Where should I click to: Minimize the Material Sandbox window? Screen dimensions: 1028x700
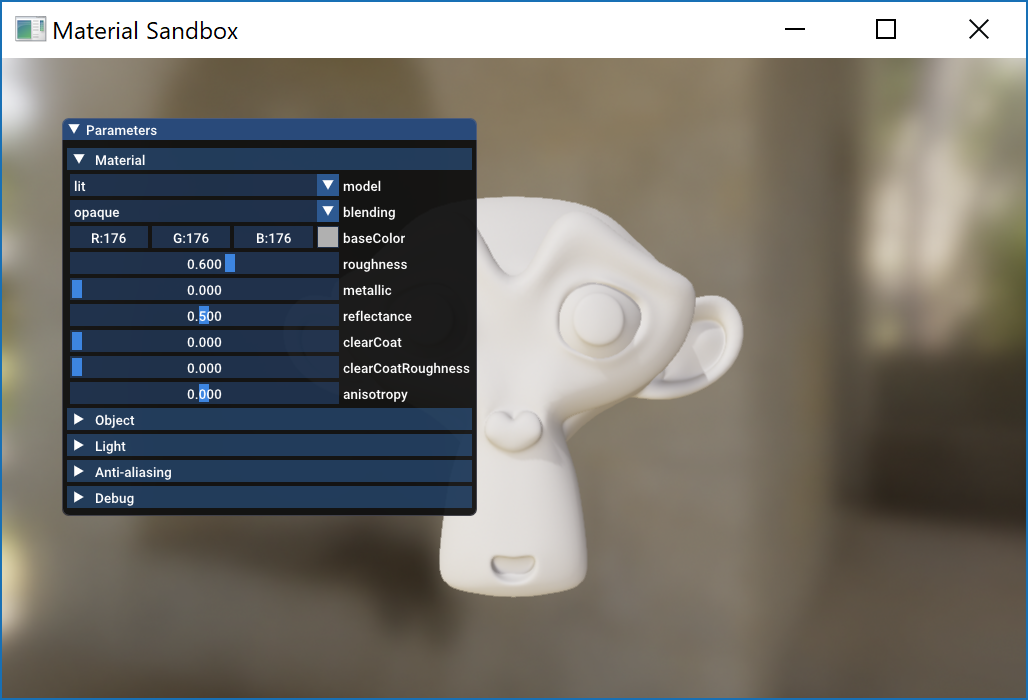click(x=795, y=29)
